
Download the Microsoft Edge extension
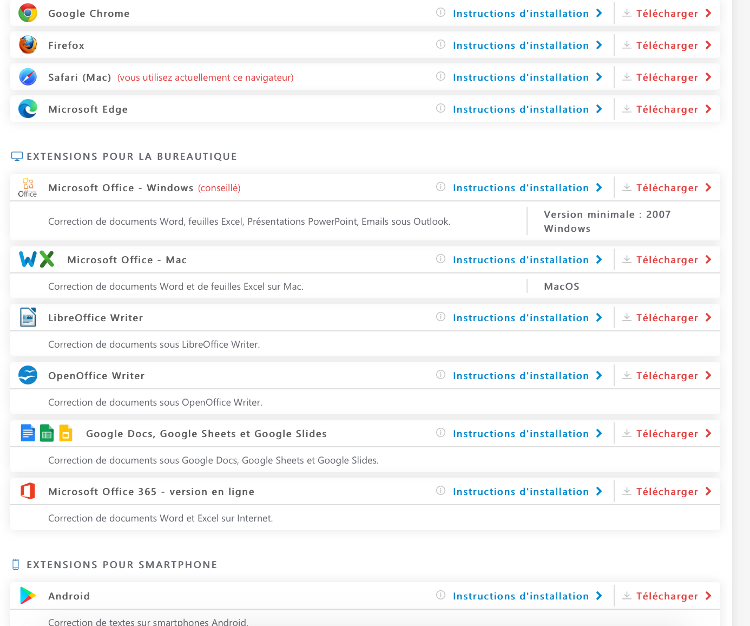point(667,110)
